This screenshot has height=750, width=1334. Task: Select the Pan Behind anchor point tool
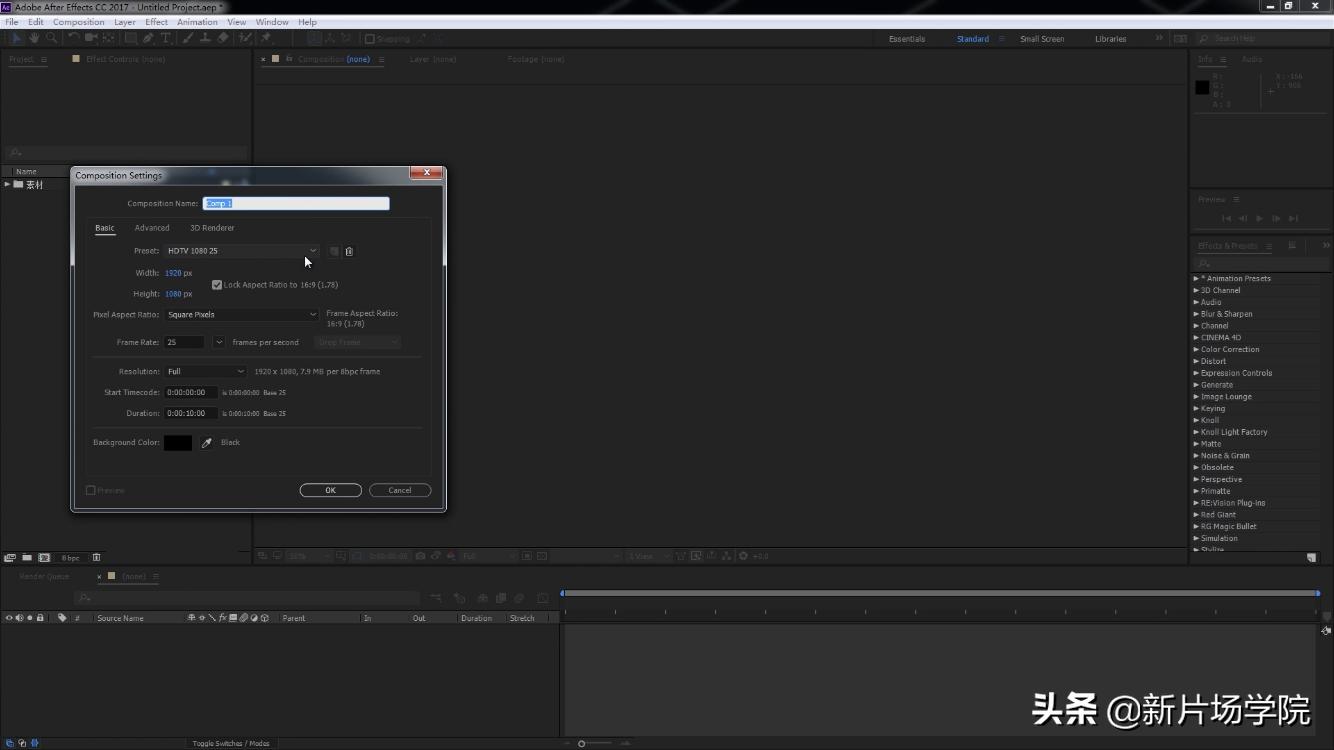tap(108, 38)
